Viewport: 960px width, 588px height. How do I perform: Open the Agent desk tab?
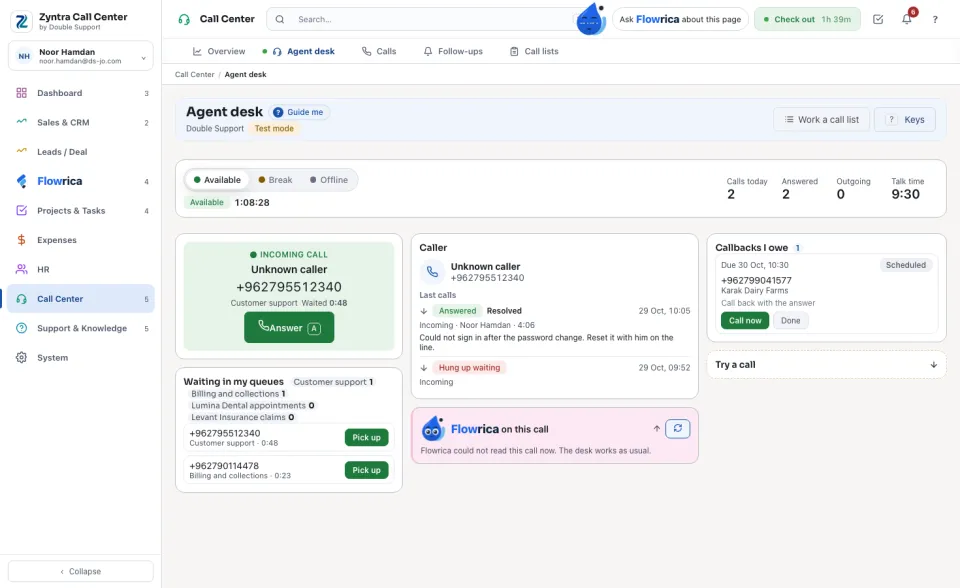click(x=302, y=51)
